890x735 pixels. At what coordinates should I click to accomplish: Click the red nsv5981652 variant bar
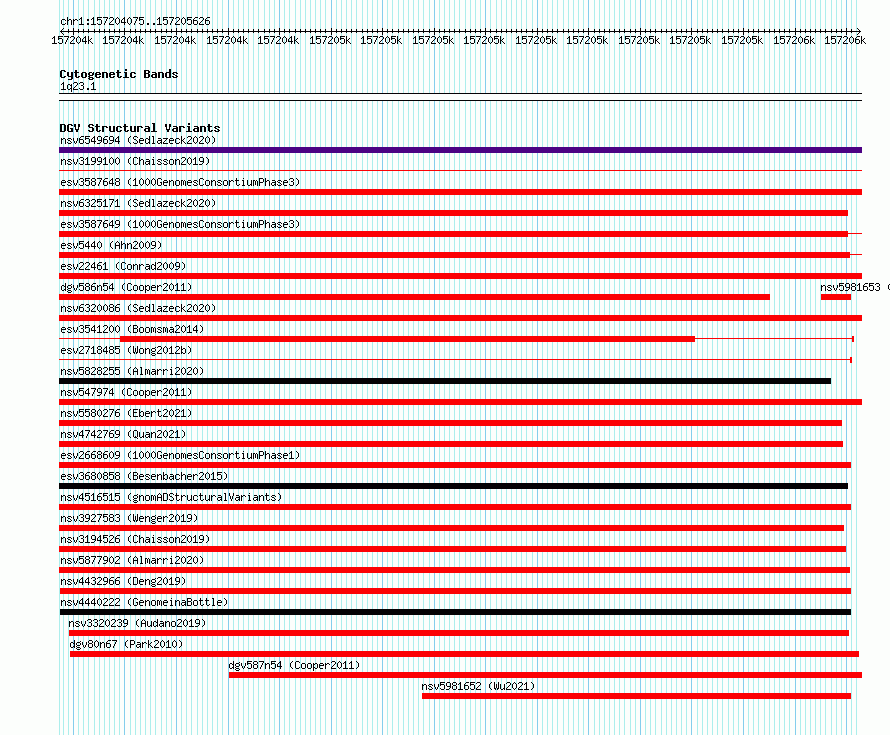[636, 696]
